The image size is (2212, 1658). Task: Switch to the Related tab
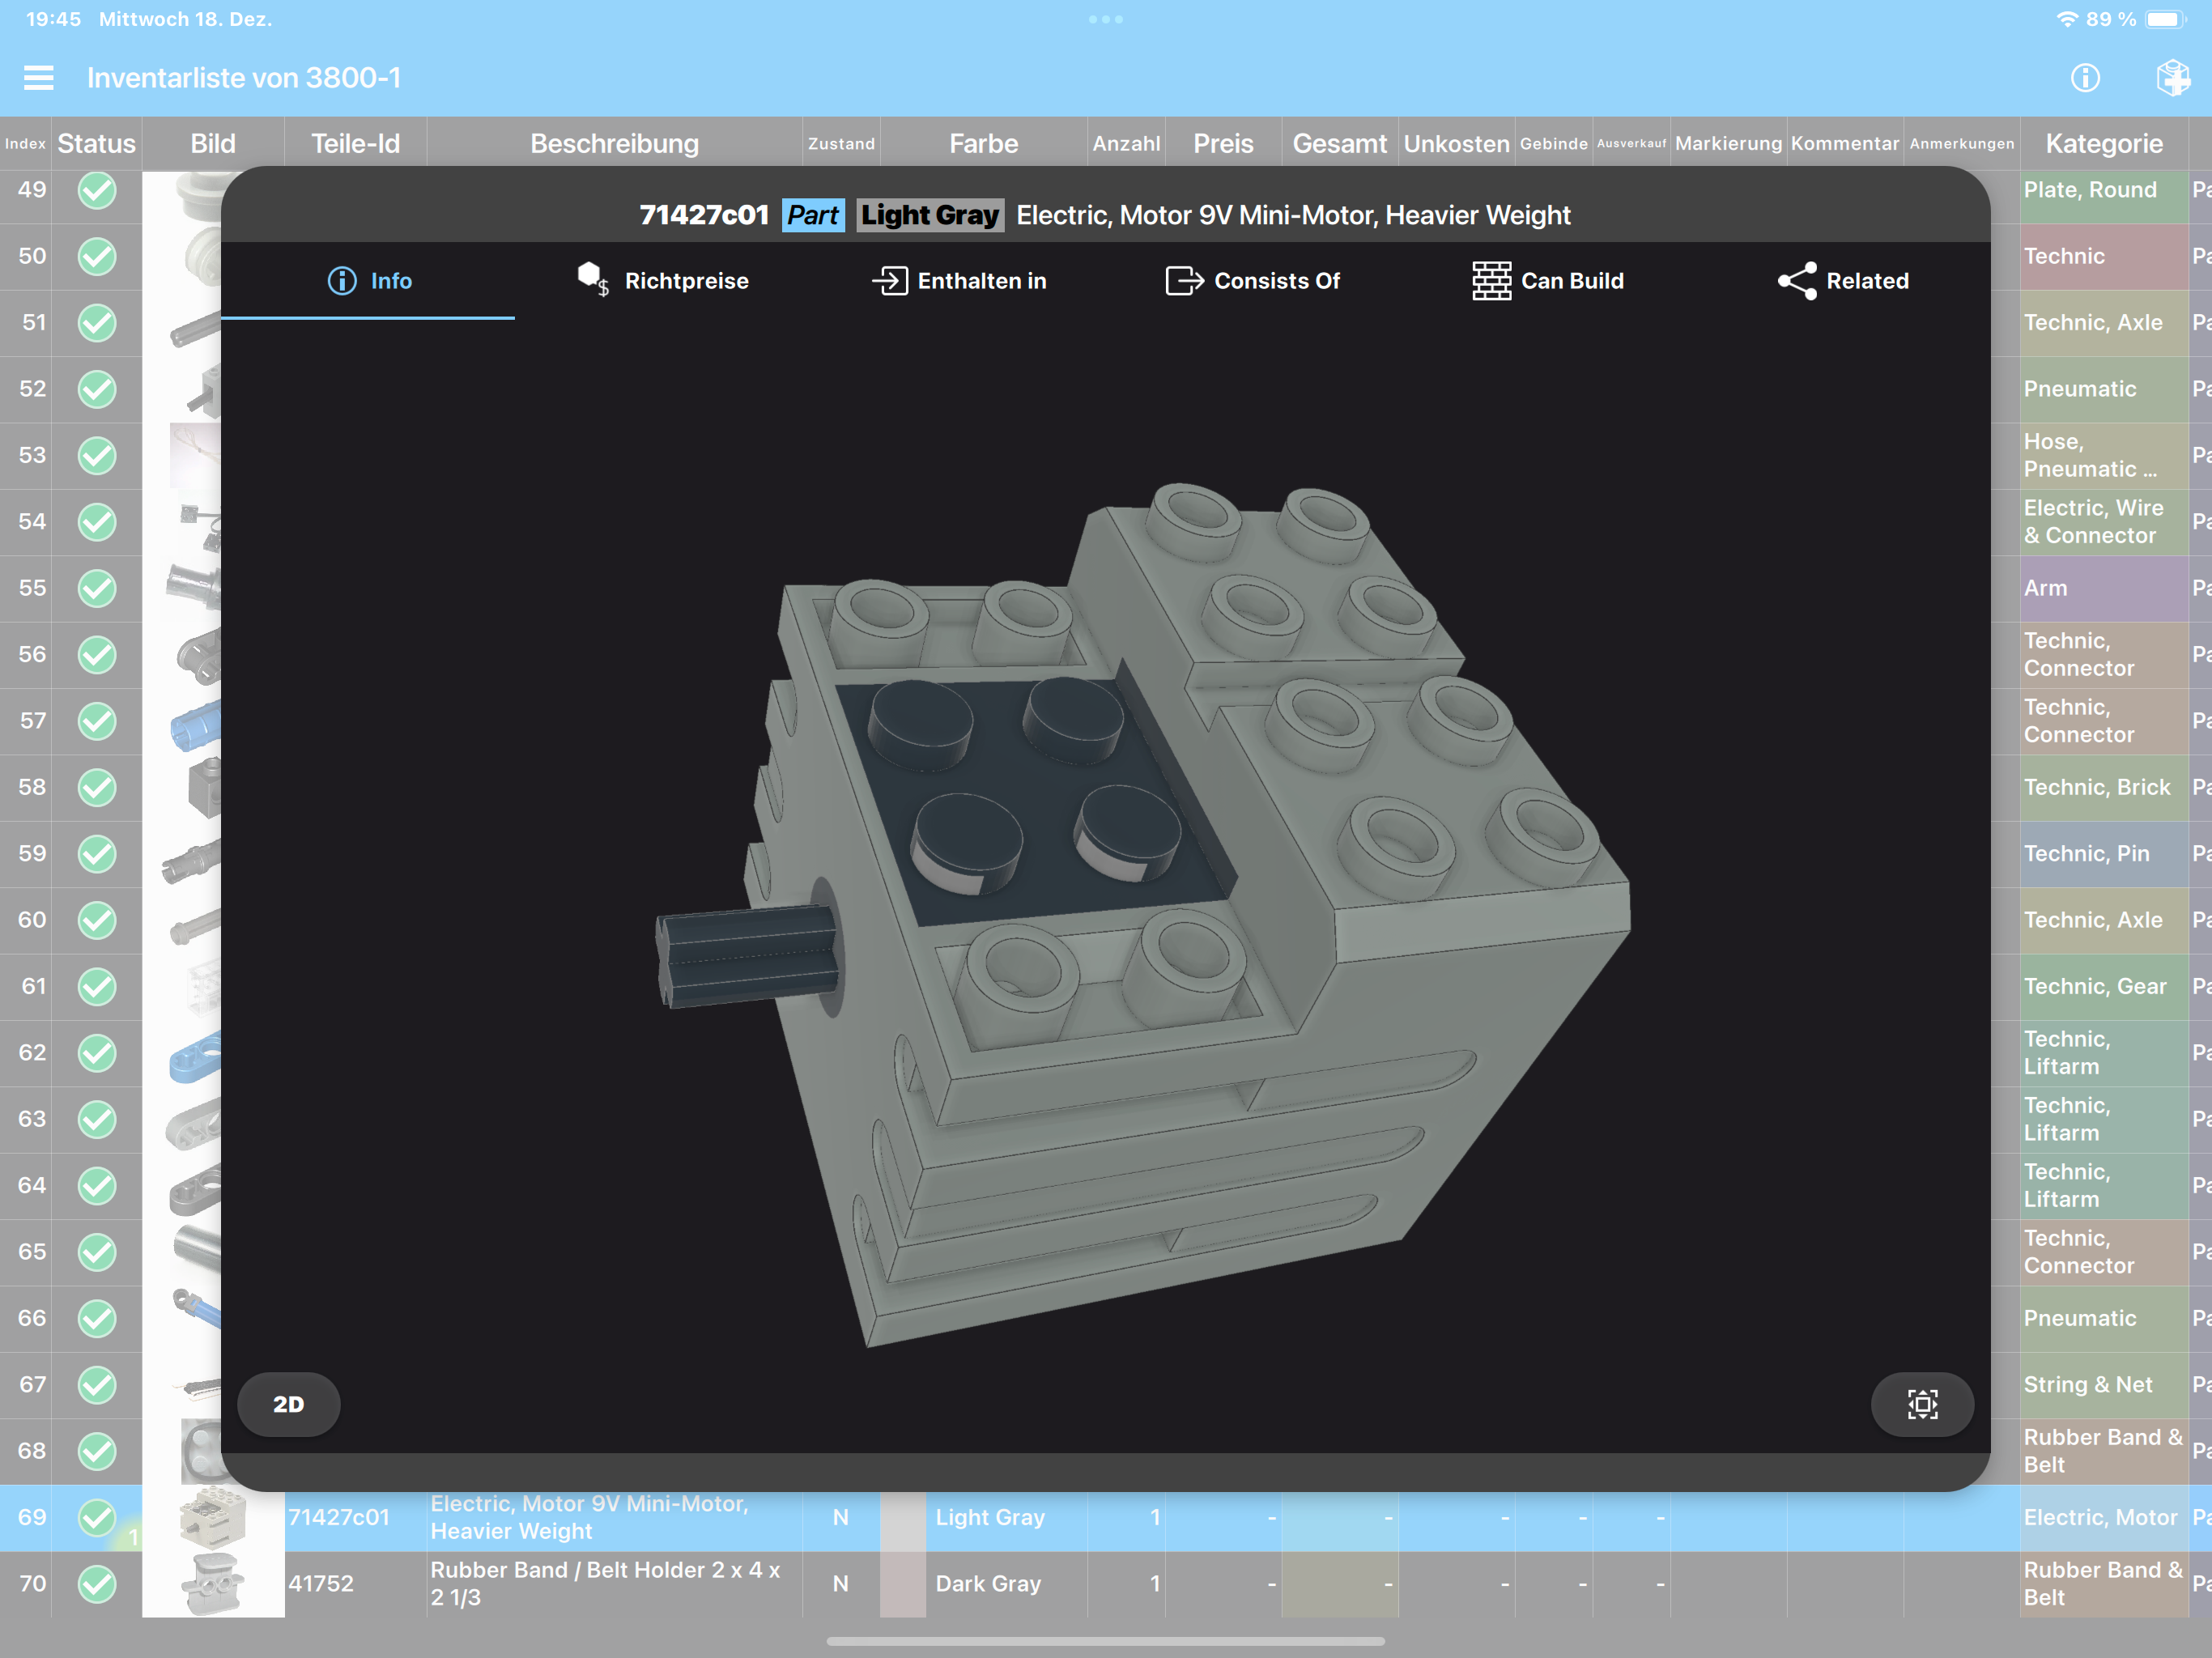(1843, 281)
